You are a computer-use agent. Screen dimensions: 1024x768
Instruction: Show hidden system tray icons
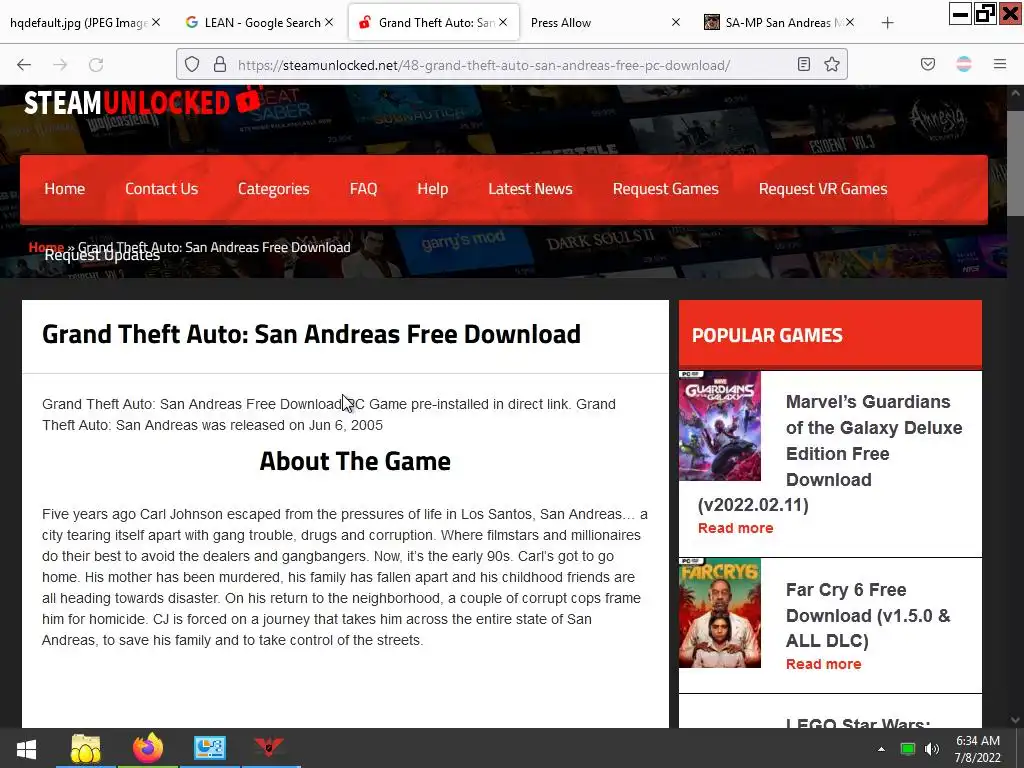pos(882,749)
